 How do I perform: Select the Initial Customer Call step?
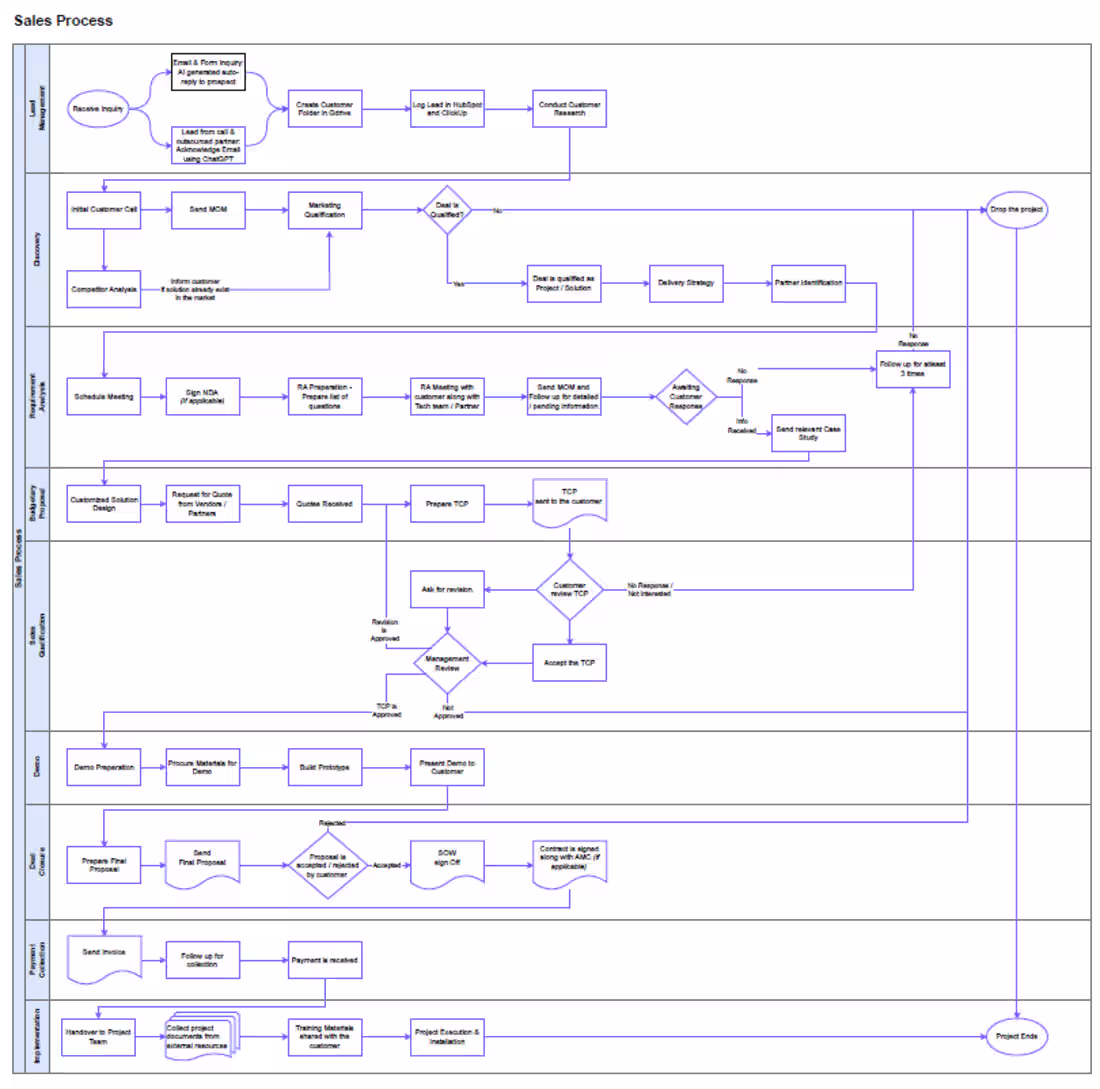[104, 210]
